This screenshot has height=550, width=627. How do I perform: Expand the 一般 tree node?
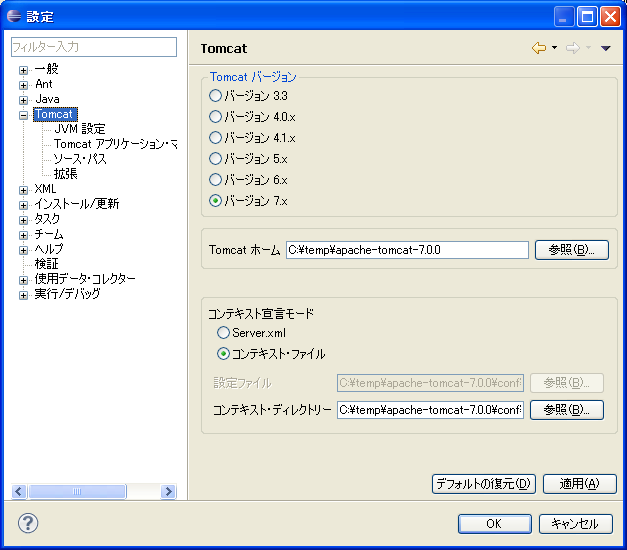[23, 70]
